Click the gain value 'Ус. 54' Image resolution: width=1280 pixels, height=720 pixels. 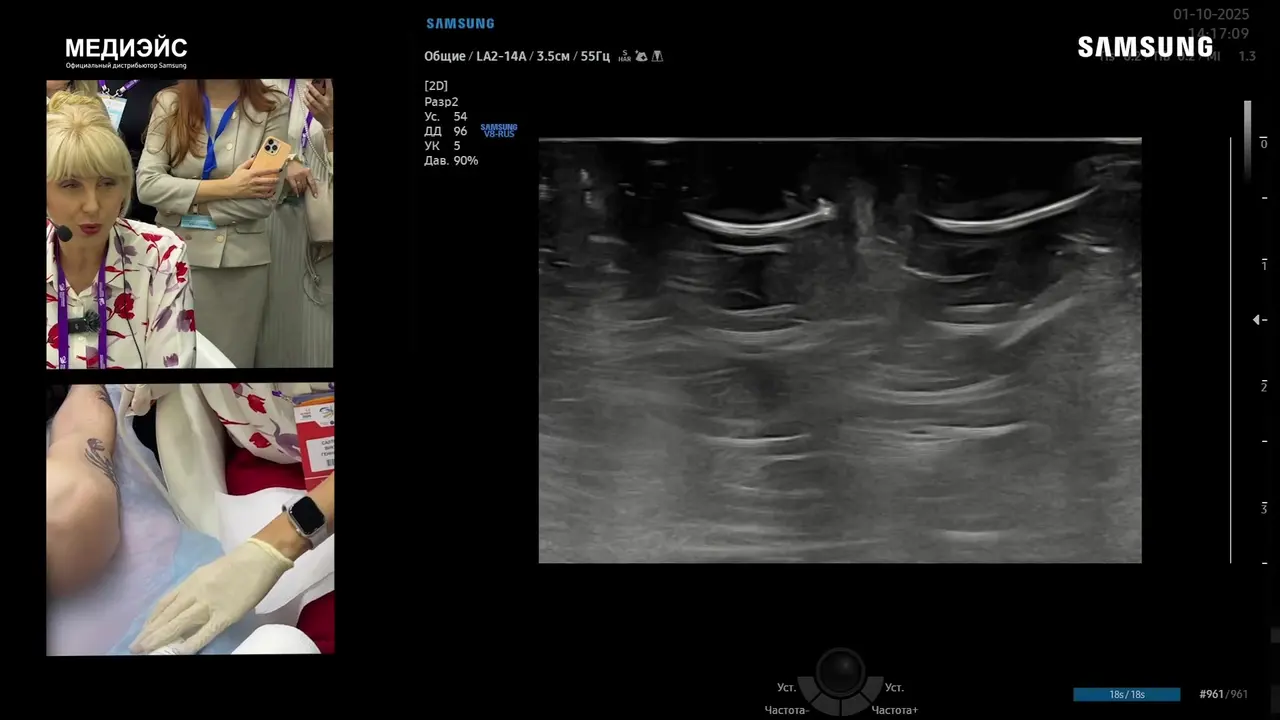(446, 117)
